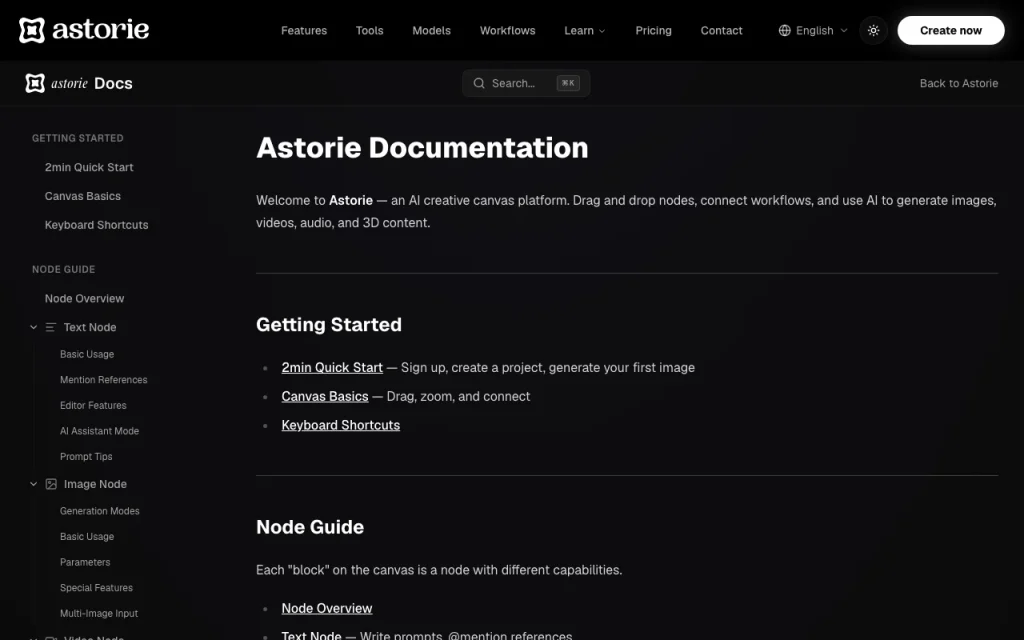Click the Text Node lines icon
1024x640 pixels.
[51, 327]
